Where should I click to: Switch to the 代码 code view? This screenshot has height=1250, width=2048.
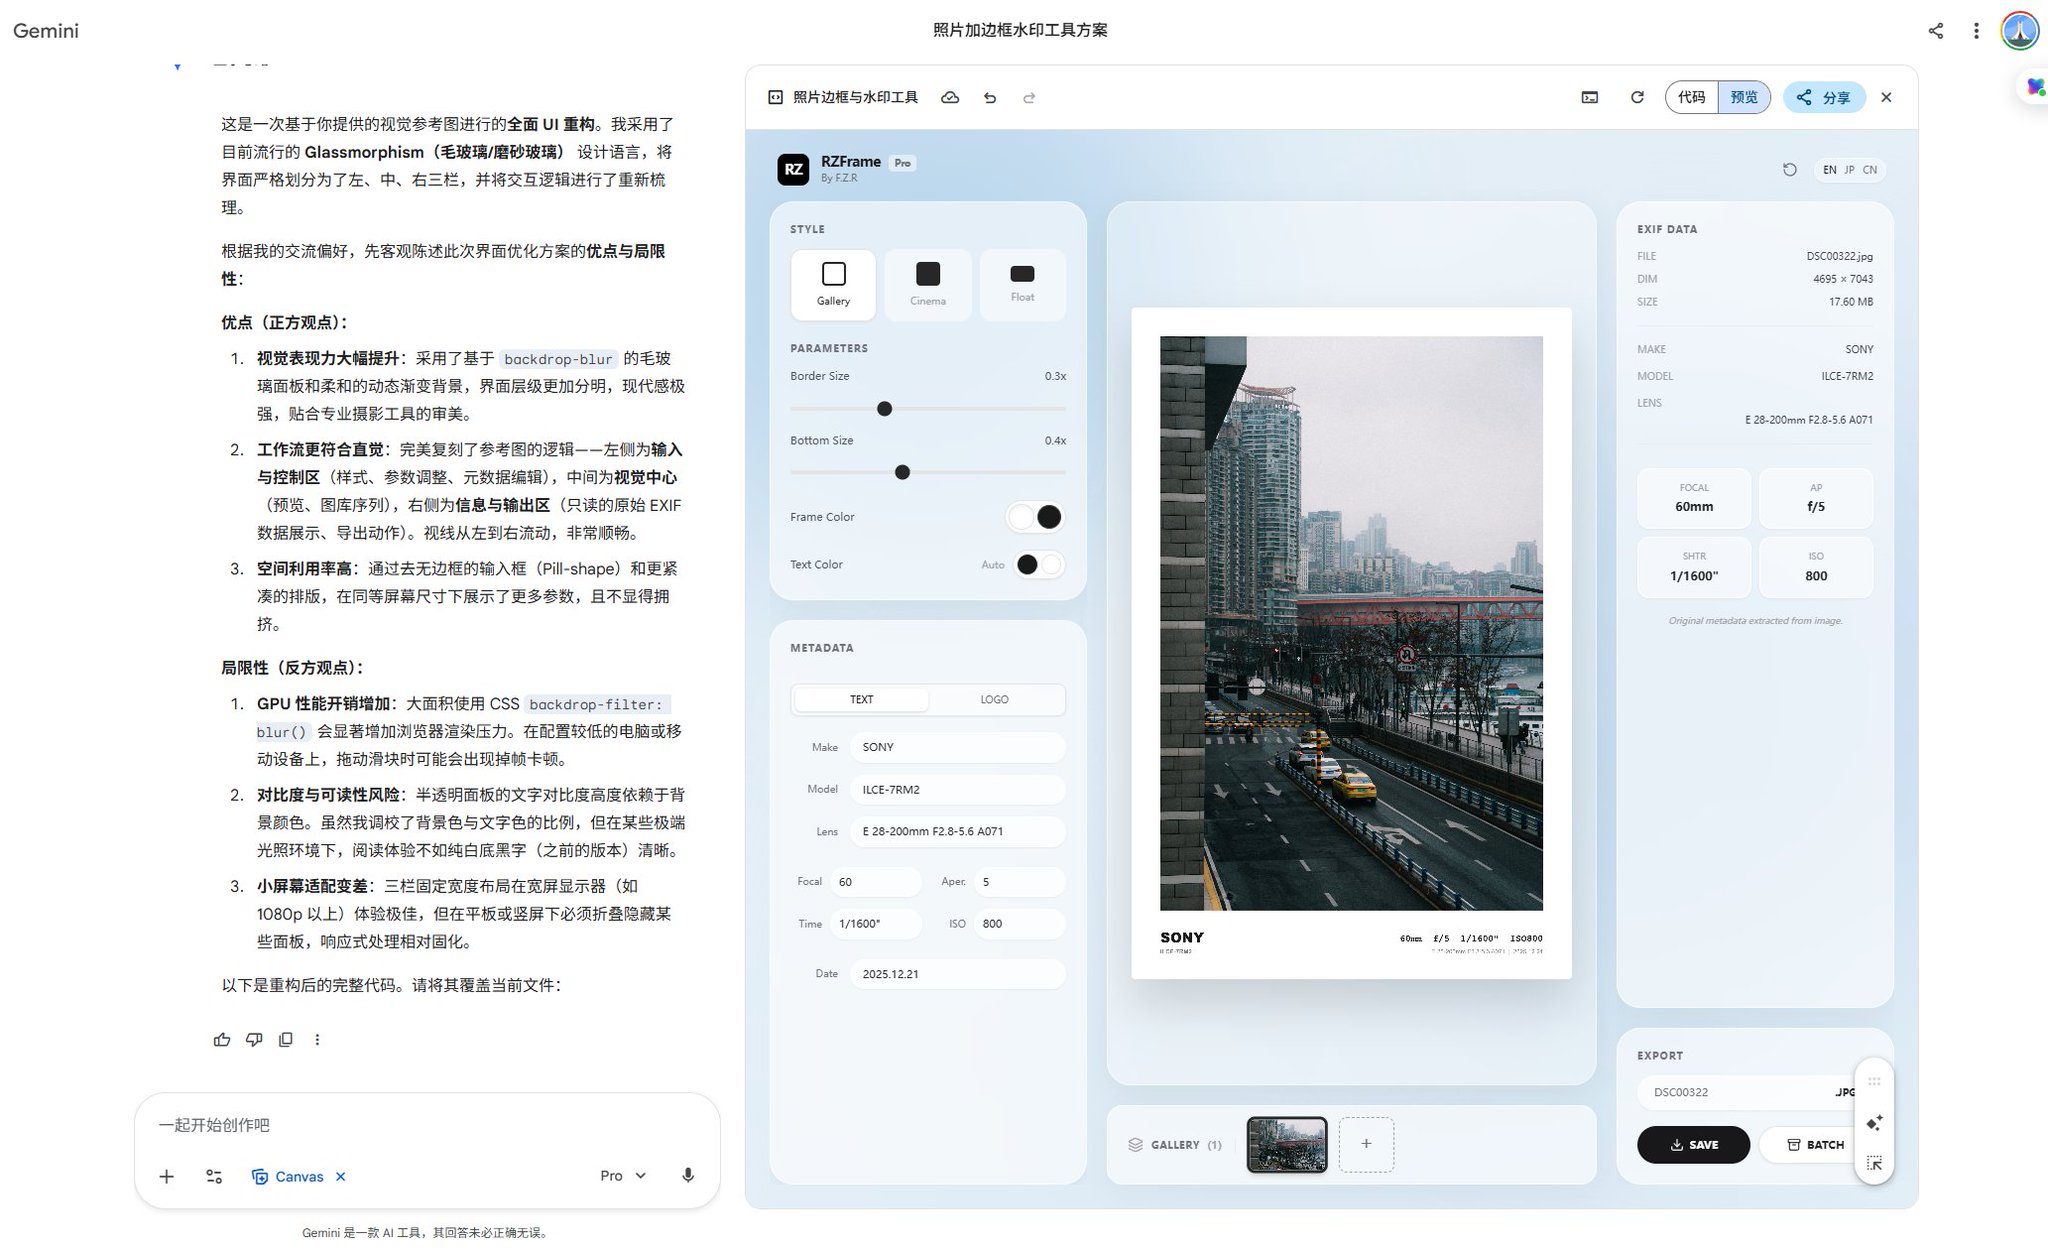click(1692, 97)
